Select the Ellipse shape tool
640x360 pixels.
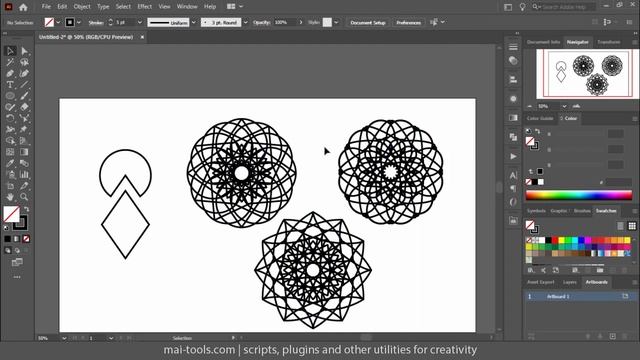(10, 96)
